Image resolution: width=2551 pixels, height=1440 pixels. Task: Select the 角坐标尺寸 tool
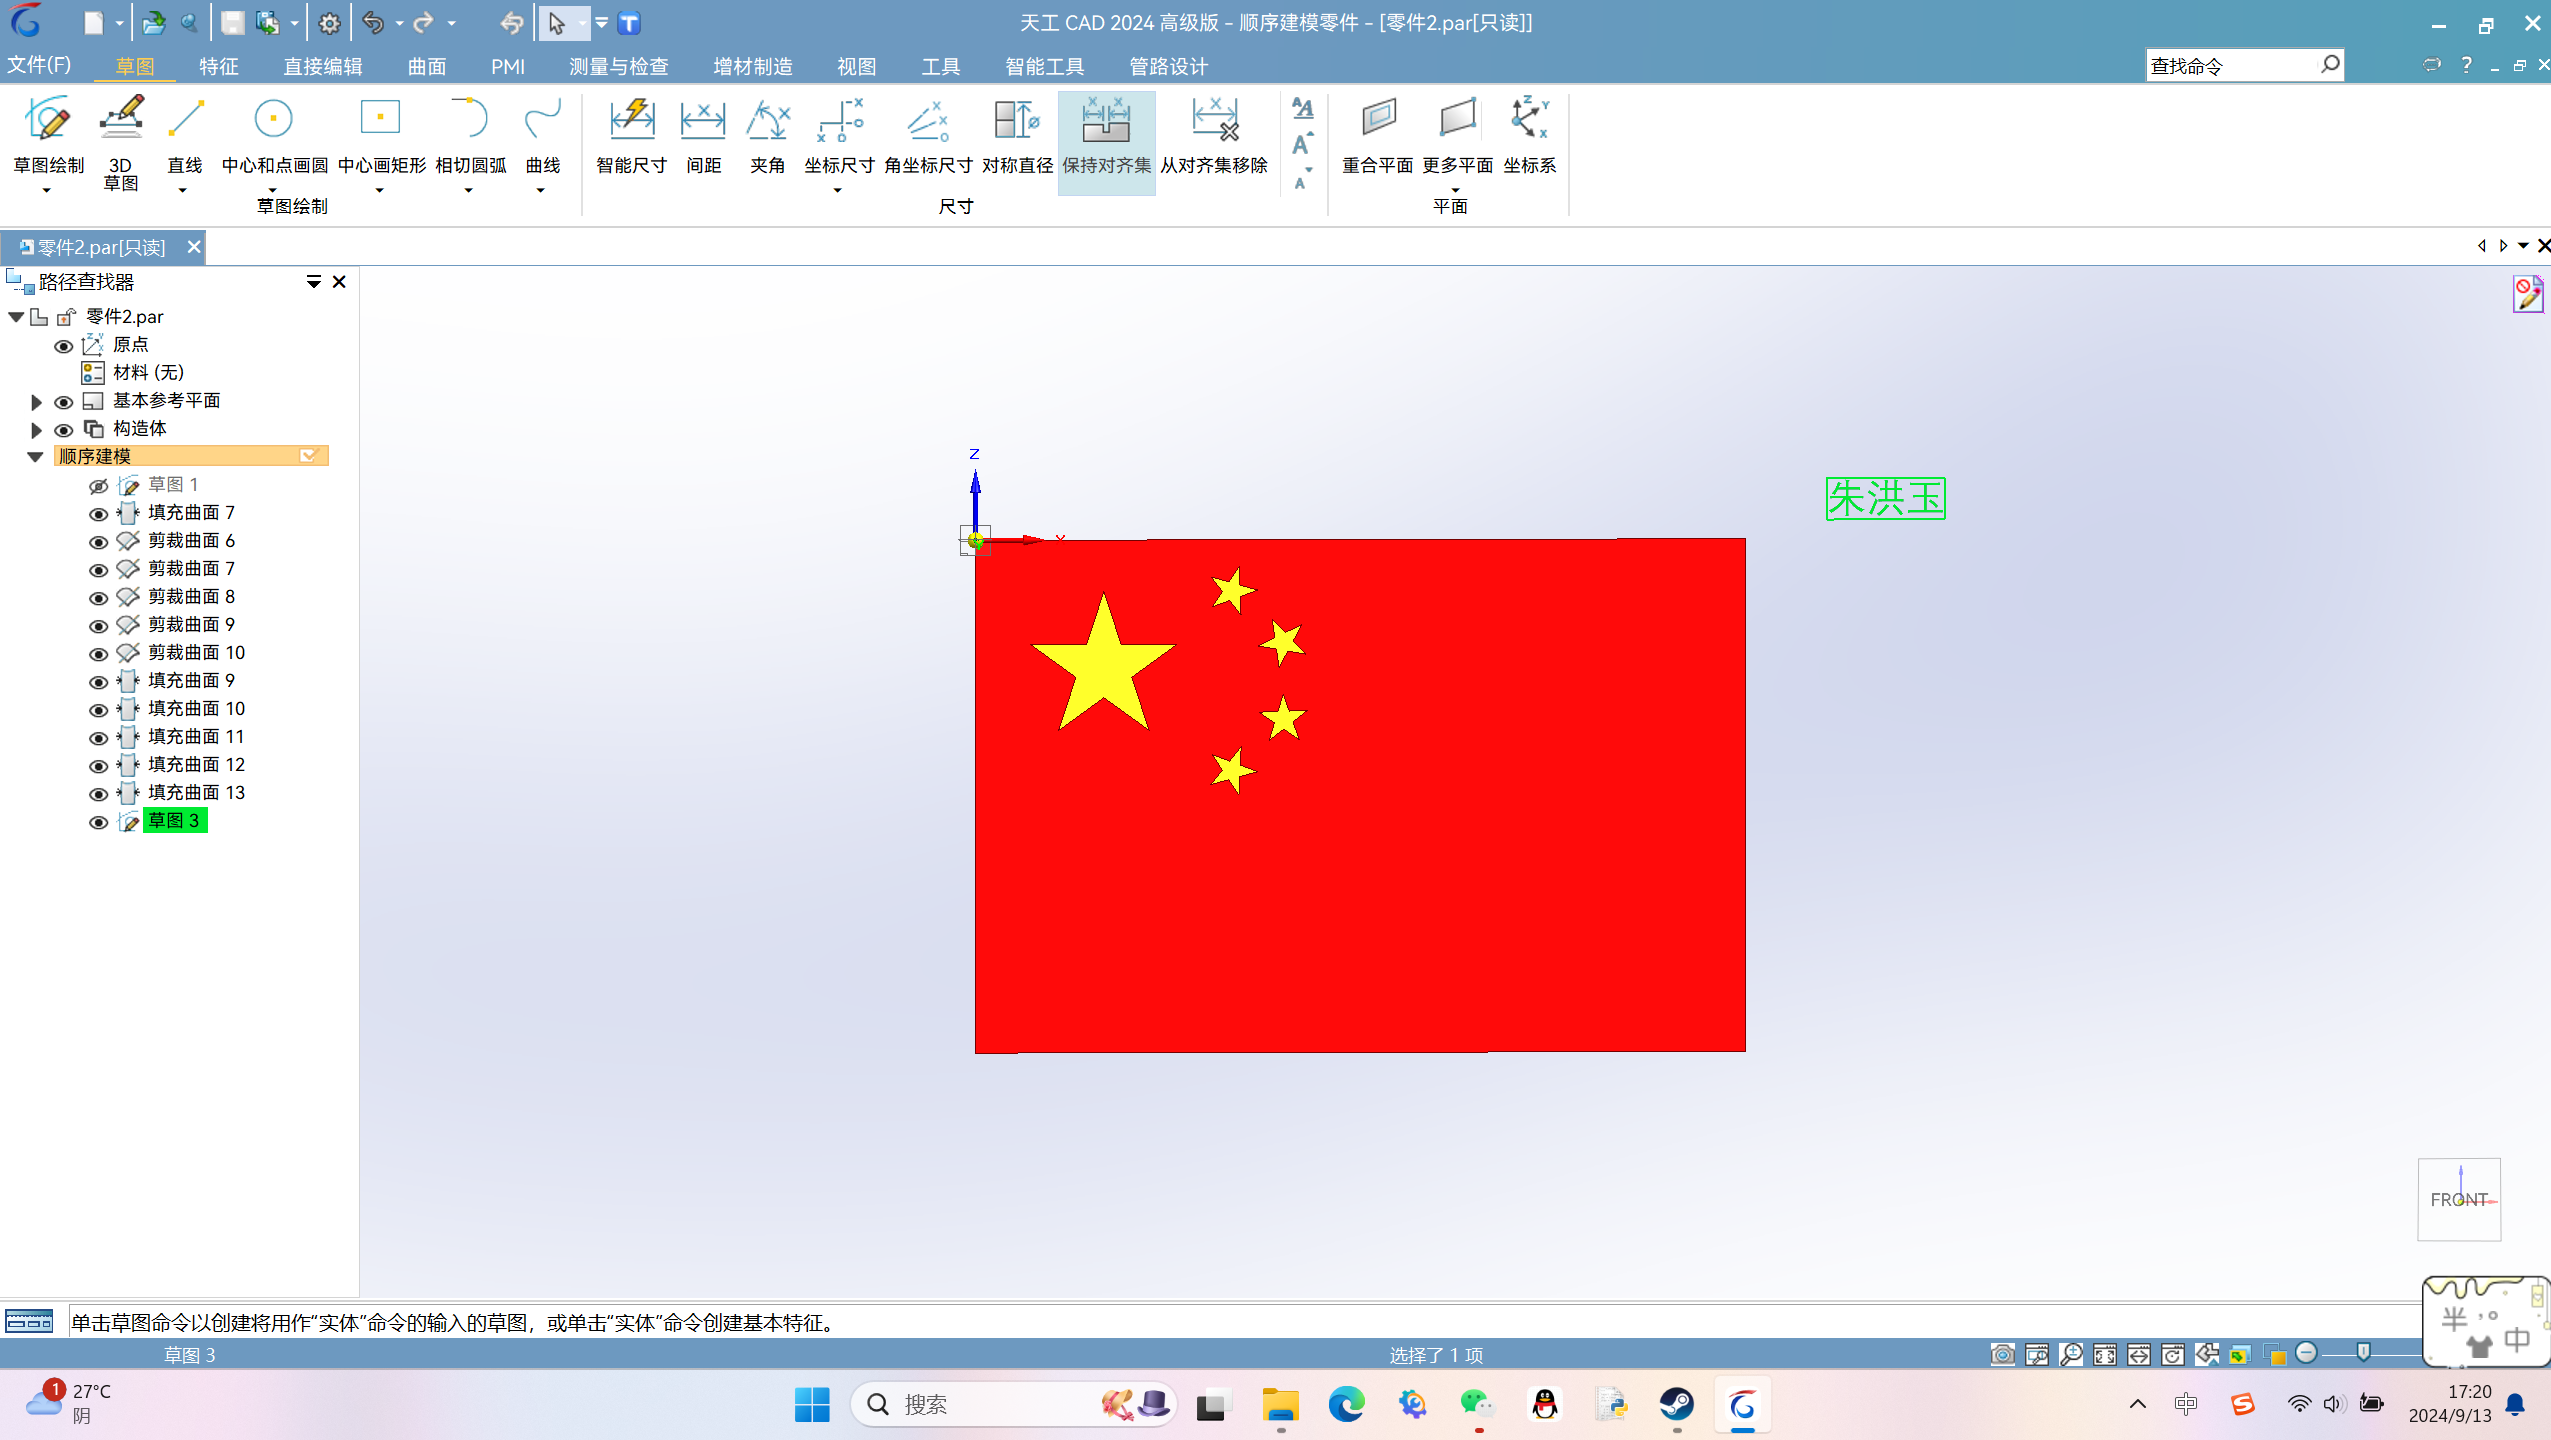(x=928, y=135)
